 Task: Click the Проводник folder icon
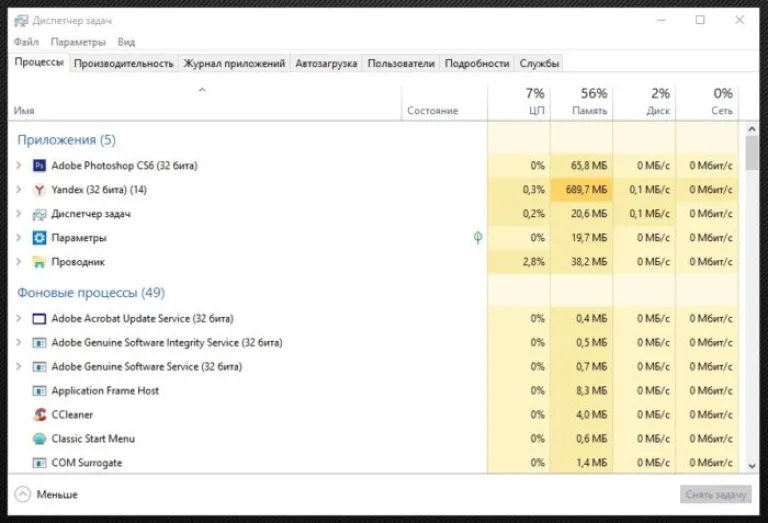(x=39, y=262)
